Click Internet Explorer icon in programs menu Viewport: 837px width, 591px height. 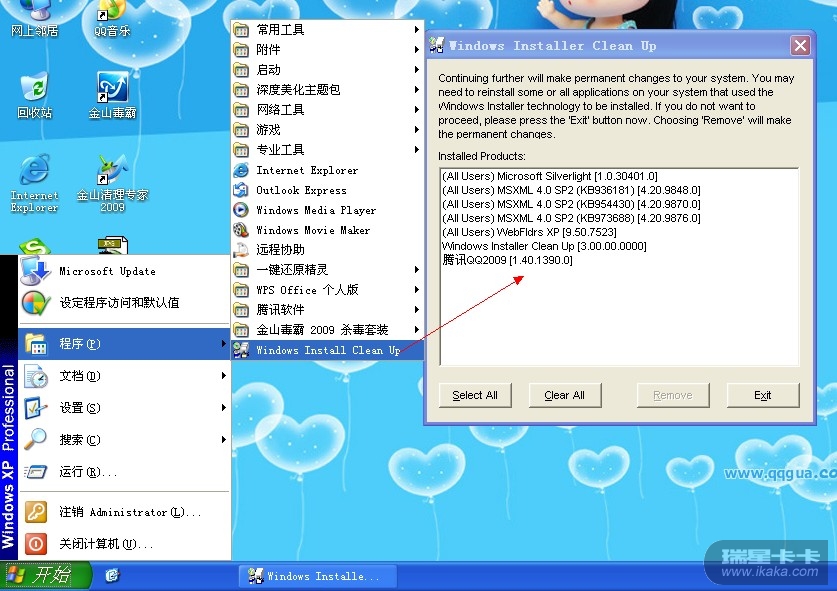241,170
